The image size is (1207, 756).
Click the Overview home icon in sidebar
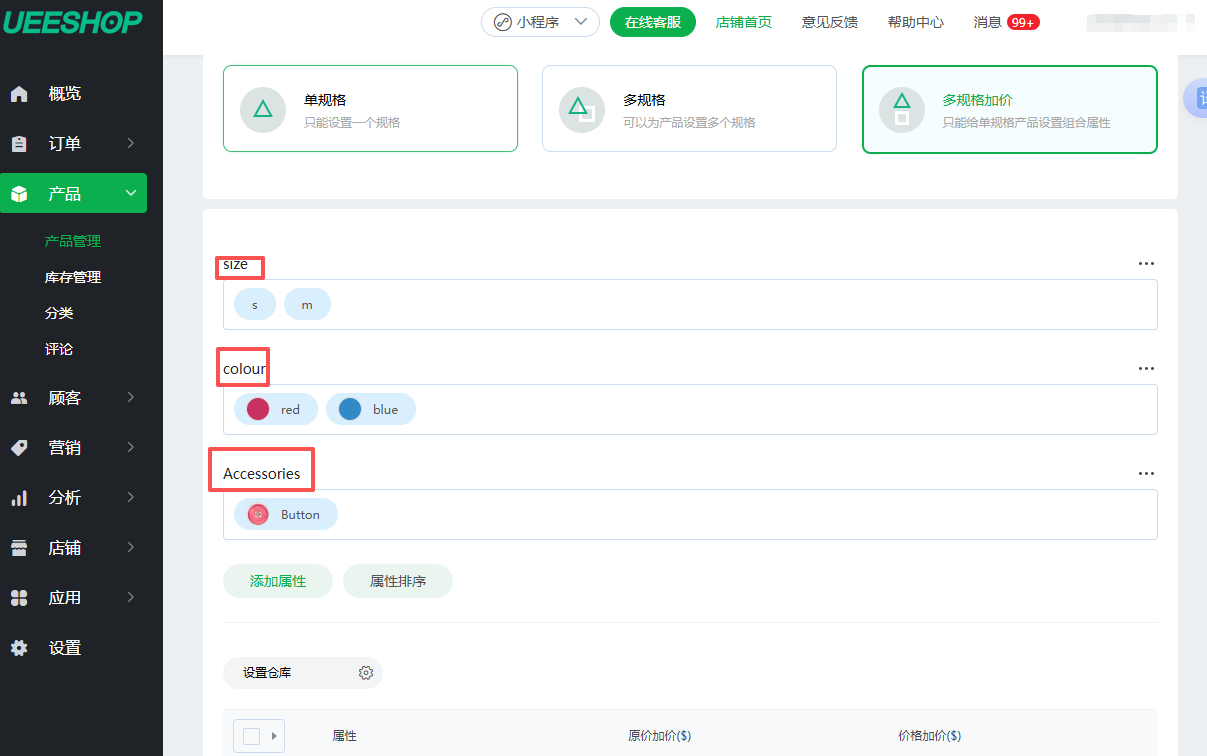pos(19,94)
